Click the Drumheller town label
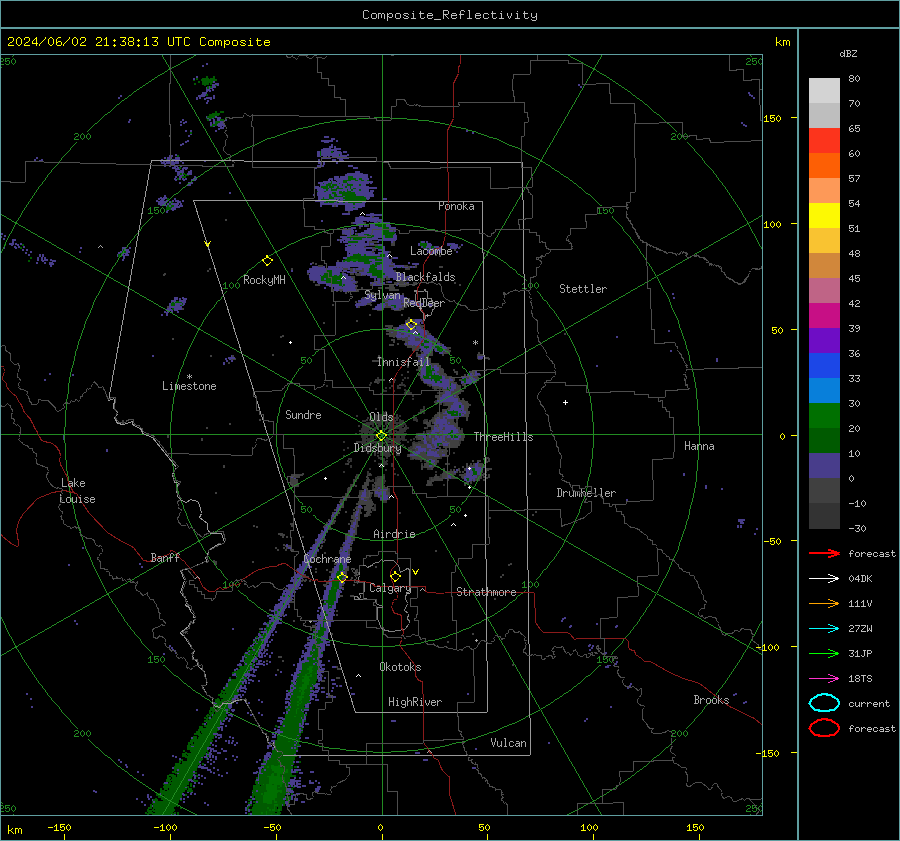 (x=586, y=493)
